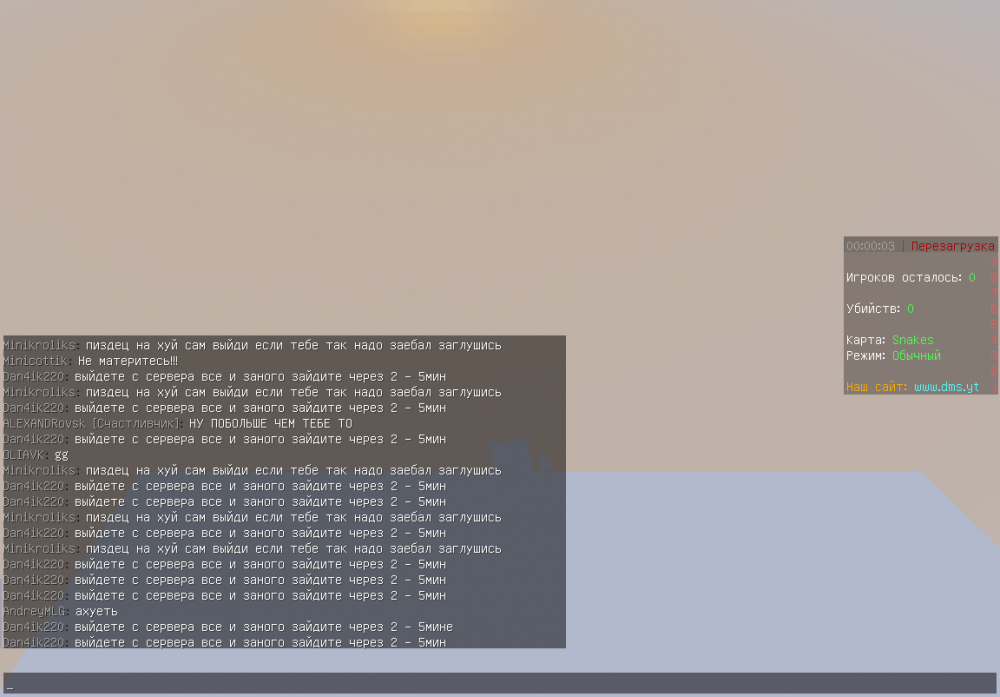Click Dan4ik220's name in the bottom chat line

coord(34,642)
